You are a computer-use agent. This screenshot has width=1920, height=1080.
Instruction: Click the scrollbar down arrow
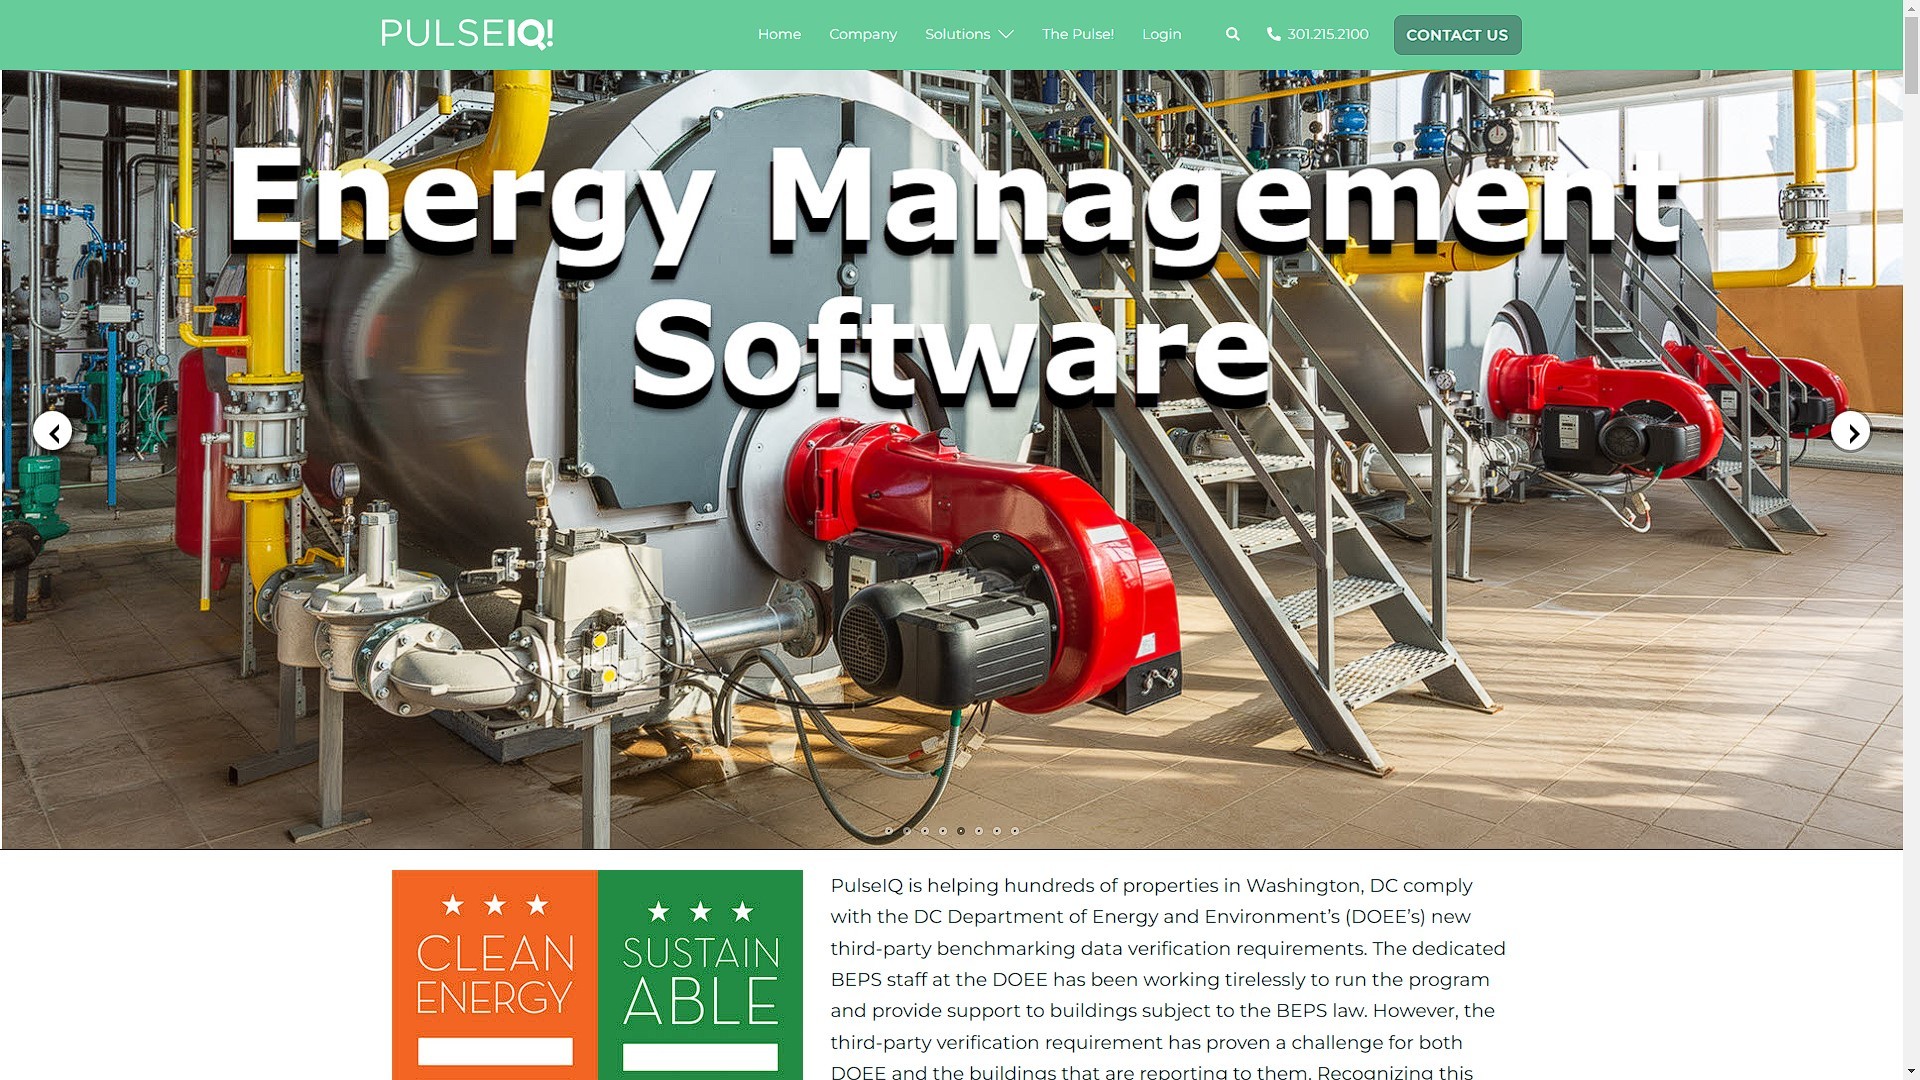tap(1911, 1071)
